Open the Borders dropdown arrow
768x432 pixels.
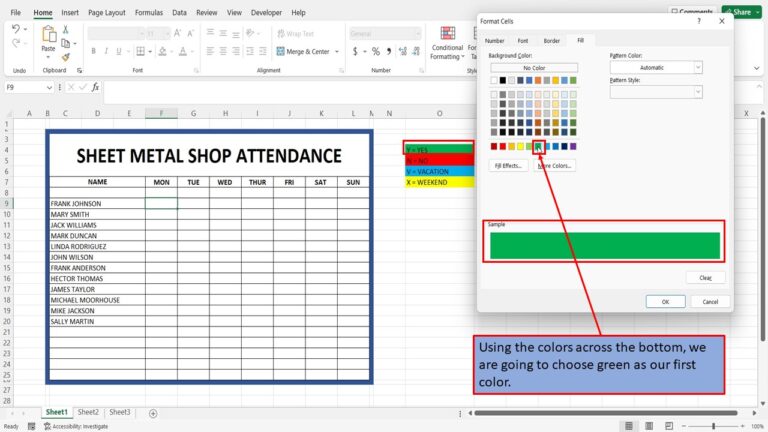point(149,51)
